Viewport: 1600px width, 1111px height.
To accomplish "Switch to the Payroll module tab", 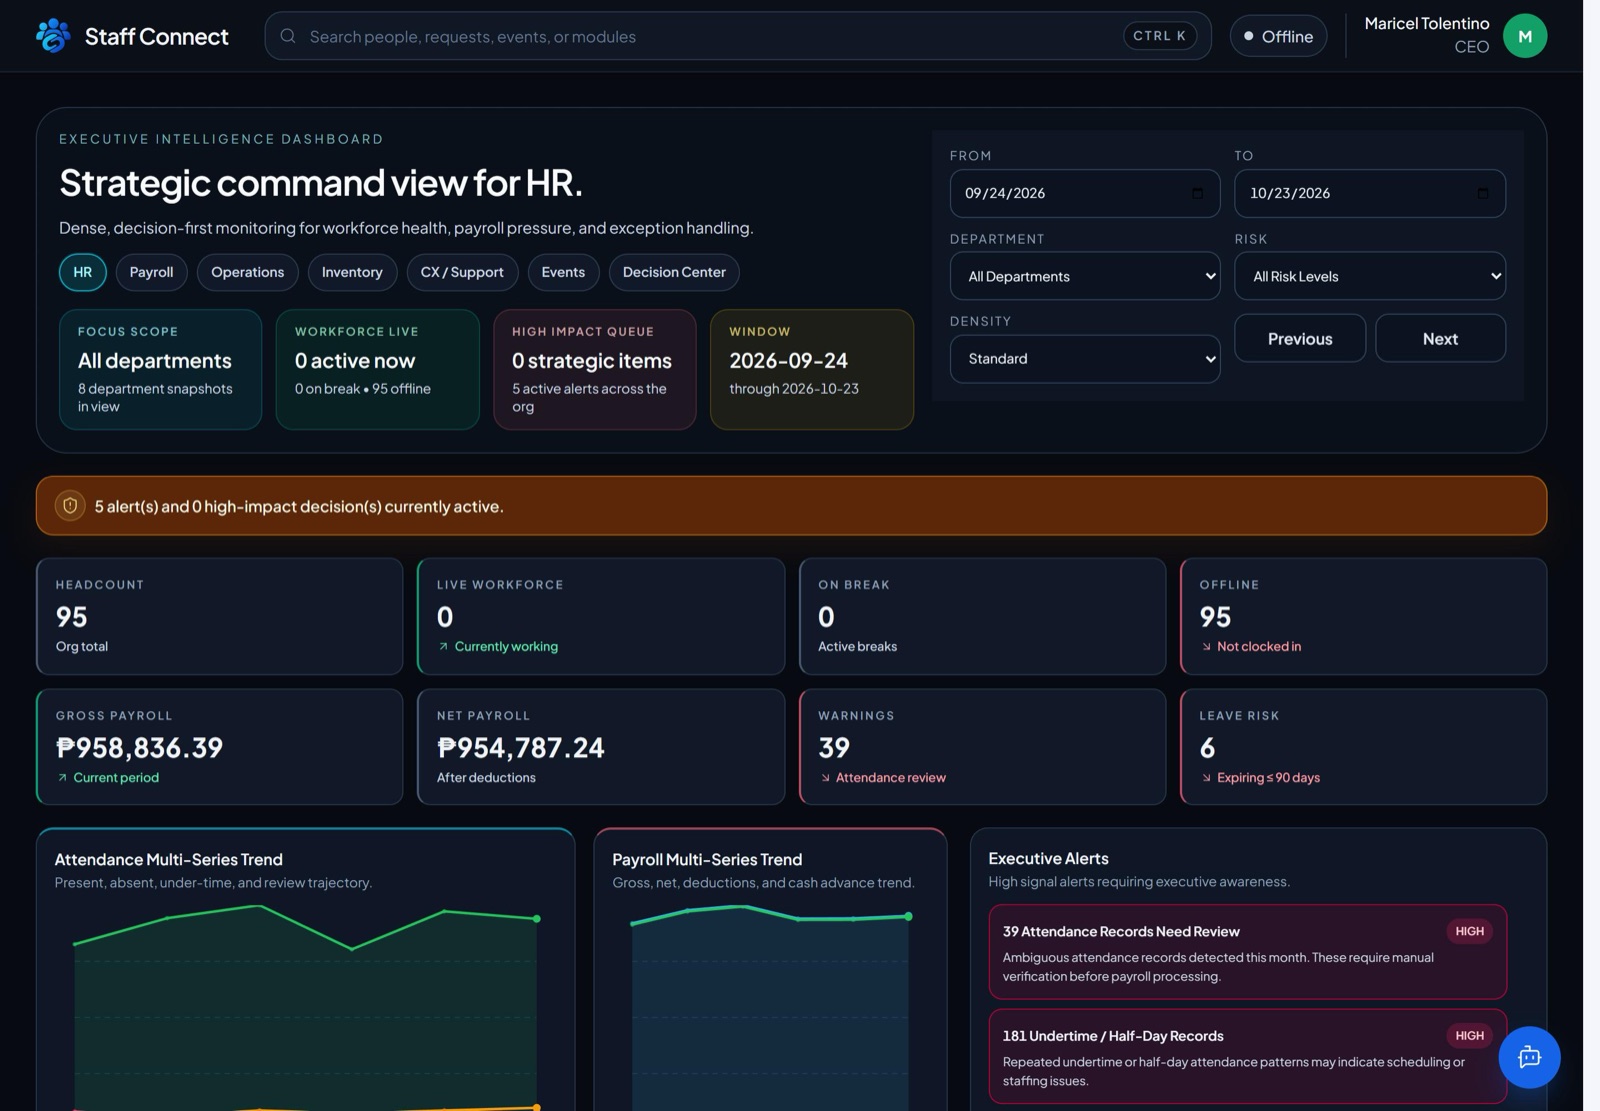I will (x=151, y=272).
